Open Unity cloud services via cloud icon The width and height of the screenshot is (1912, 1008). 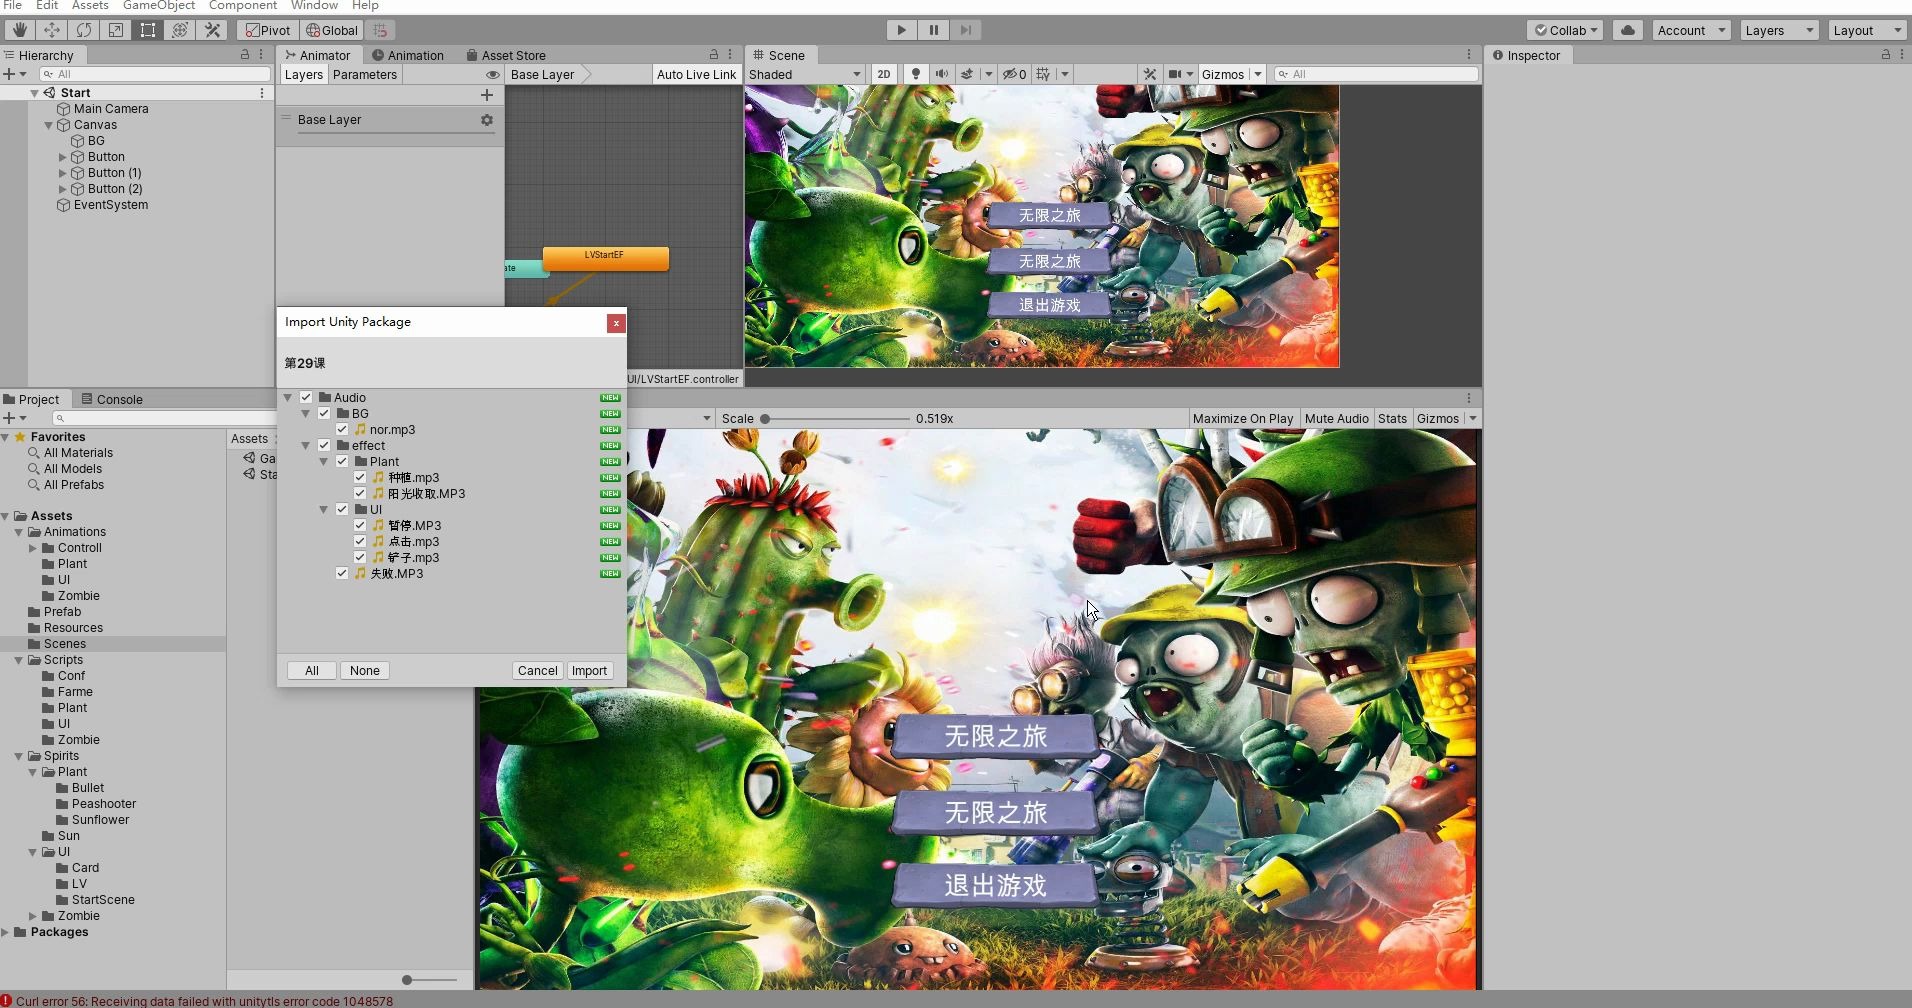click(1627, 29)
